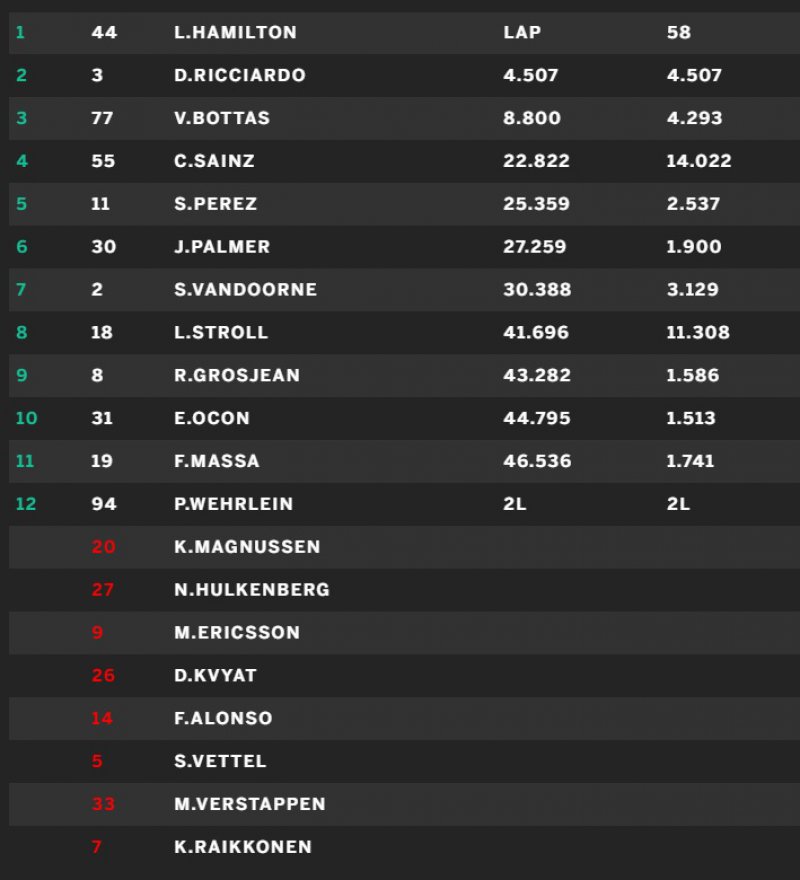Click car number 44
This screenshot has width=800, height=880.
point(104,32)
